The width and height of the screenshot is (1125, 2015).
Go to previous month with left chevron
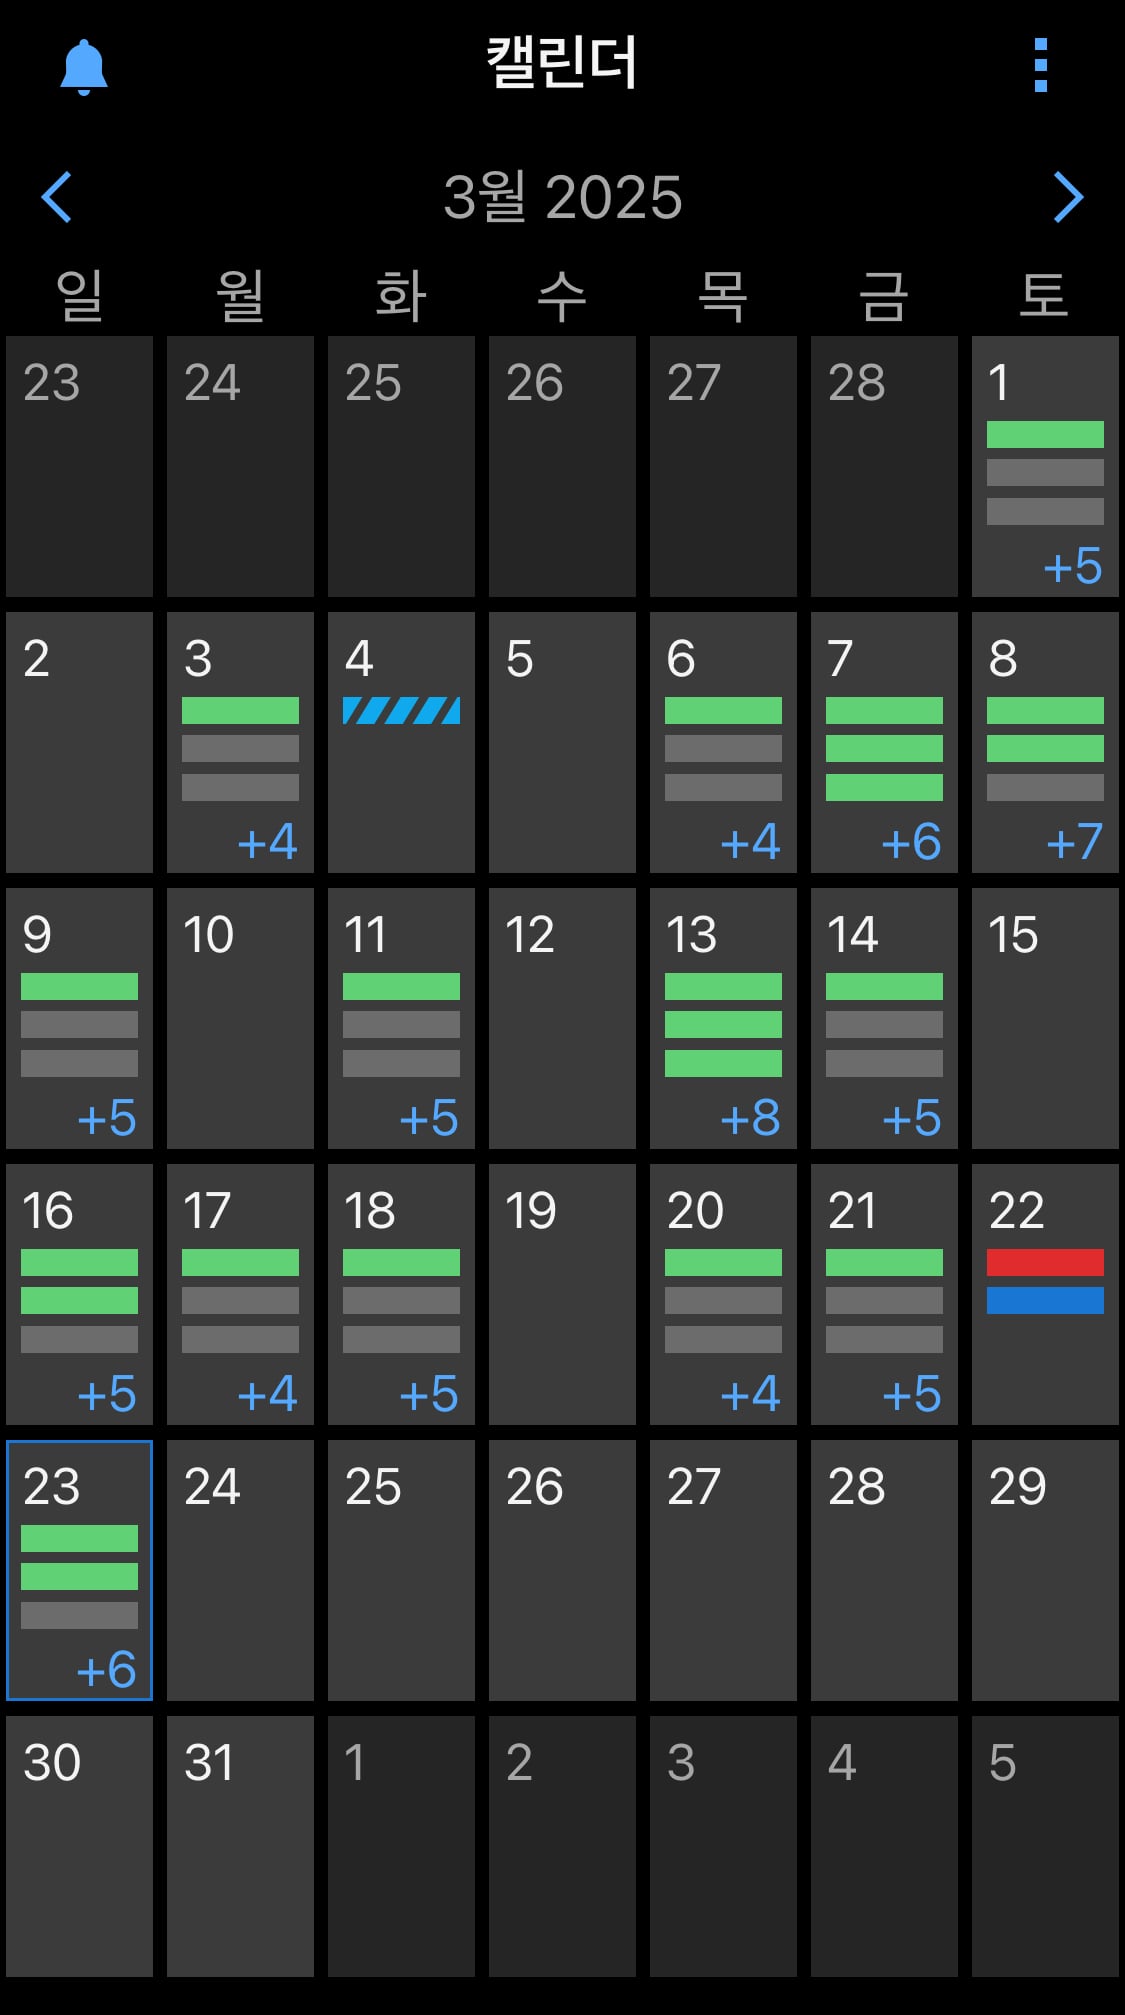(x=57, y=196)
